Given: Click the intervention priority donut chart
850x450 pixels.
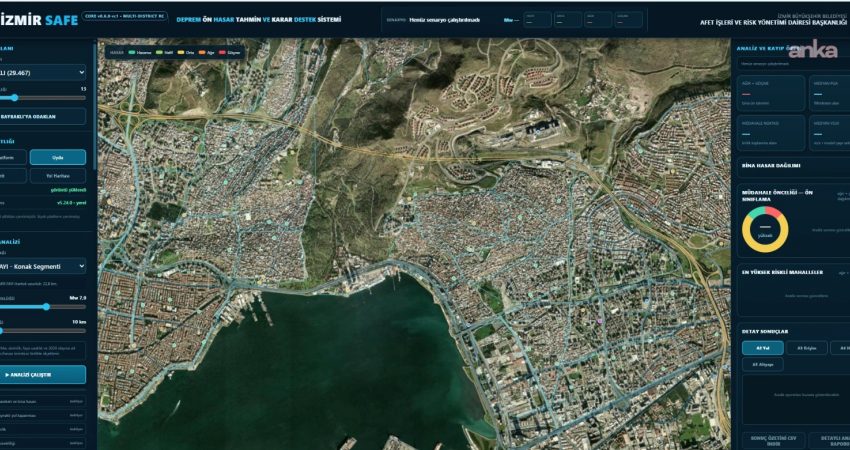Looking at the screenshot, I should tap(765, 229).
